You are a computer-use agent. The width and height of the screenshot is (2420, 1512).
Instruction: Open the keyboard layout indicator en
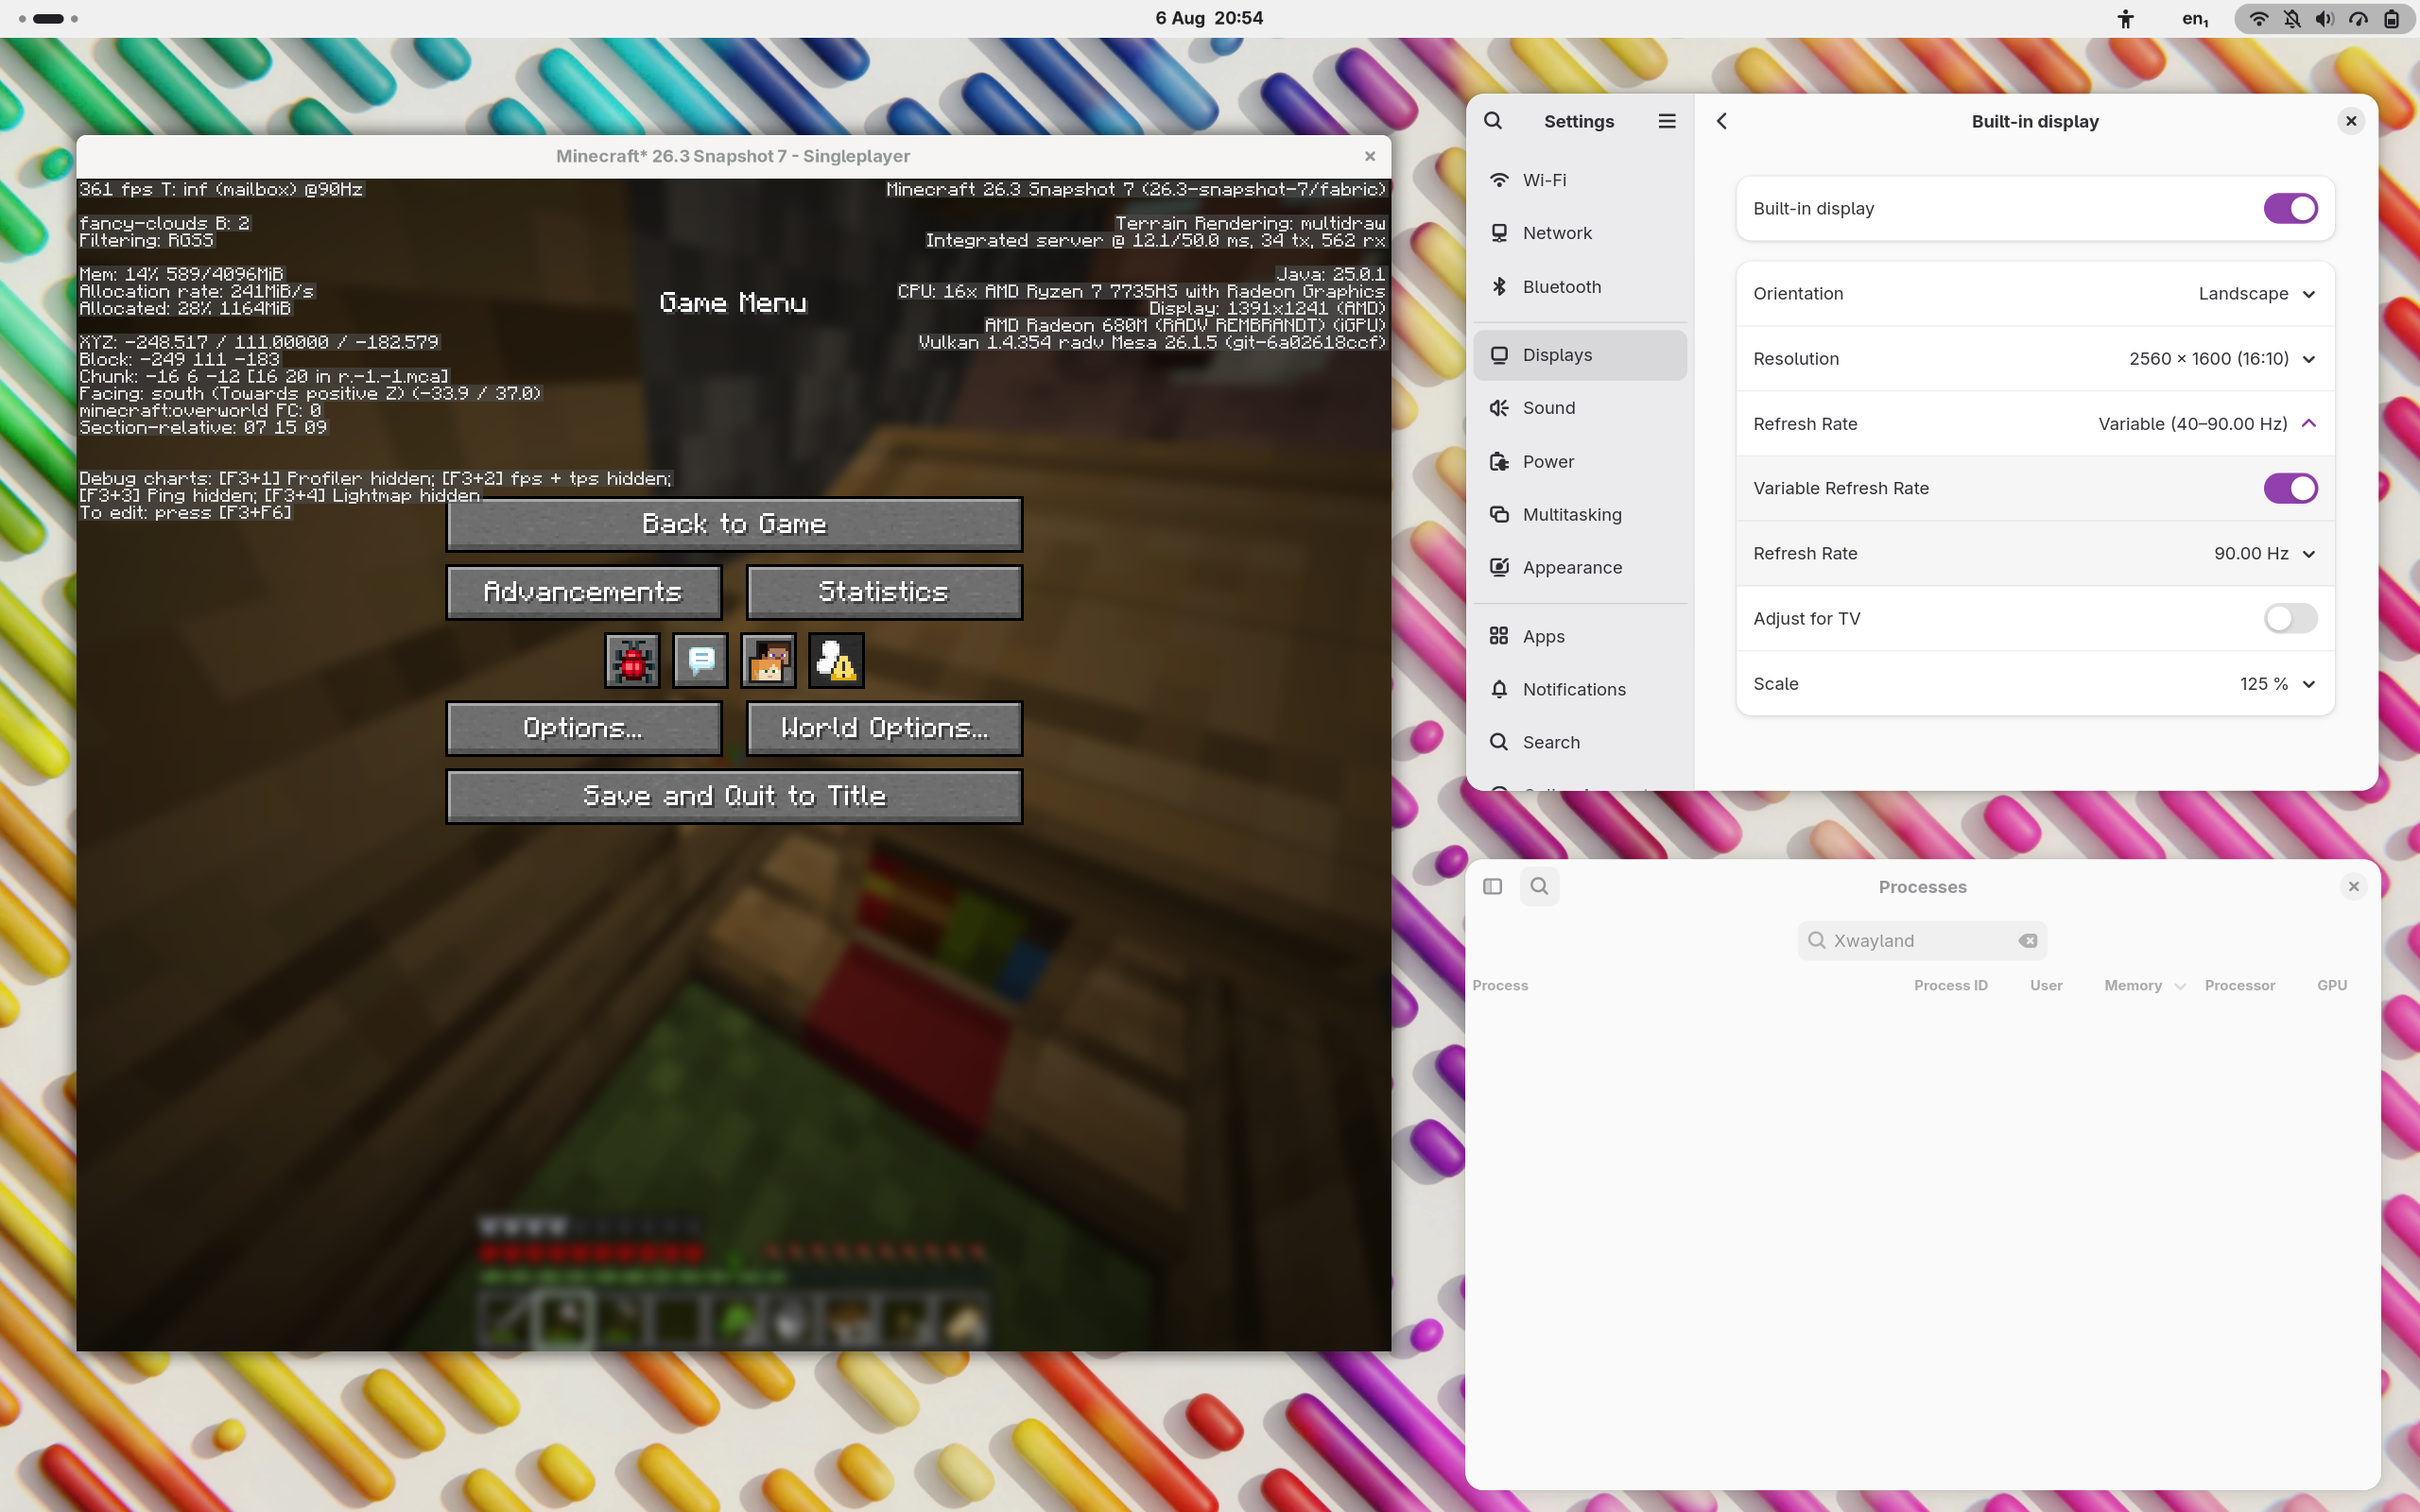point(2196,19)
